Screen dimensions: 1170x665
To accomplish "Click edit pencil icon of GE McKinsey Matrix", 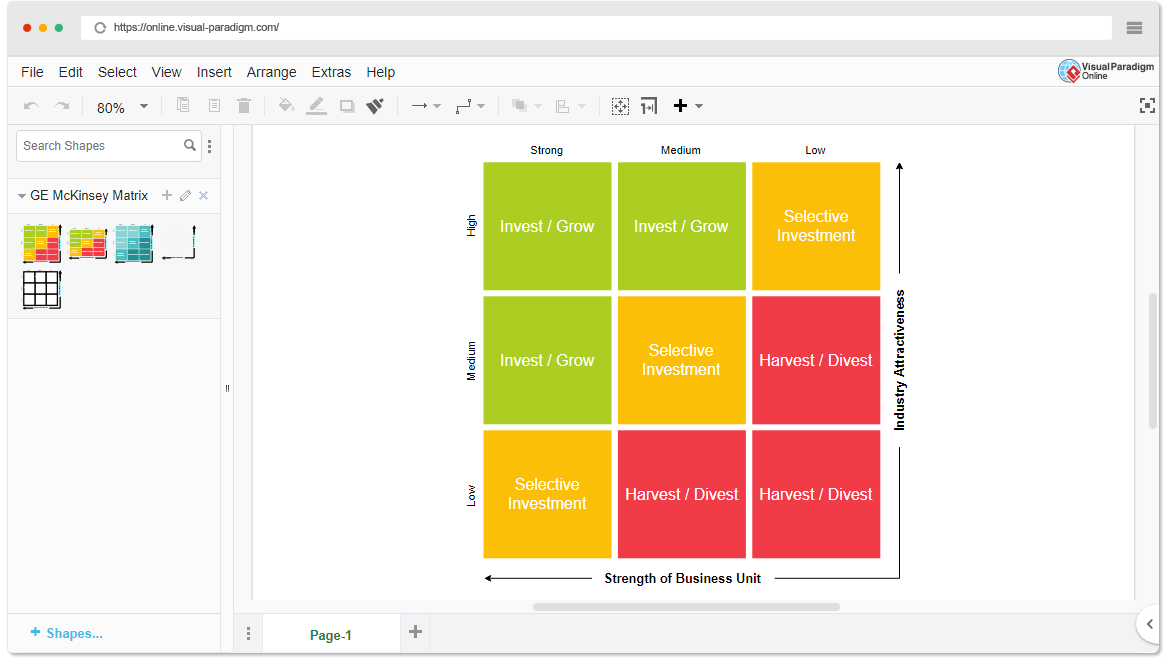I will tap(185, 196).
